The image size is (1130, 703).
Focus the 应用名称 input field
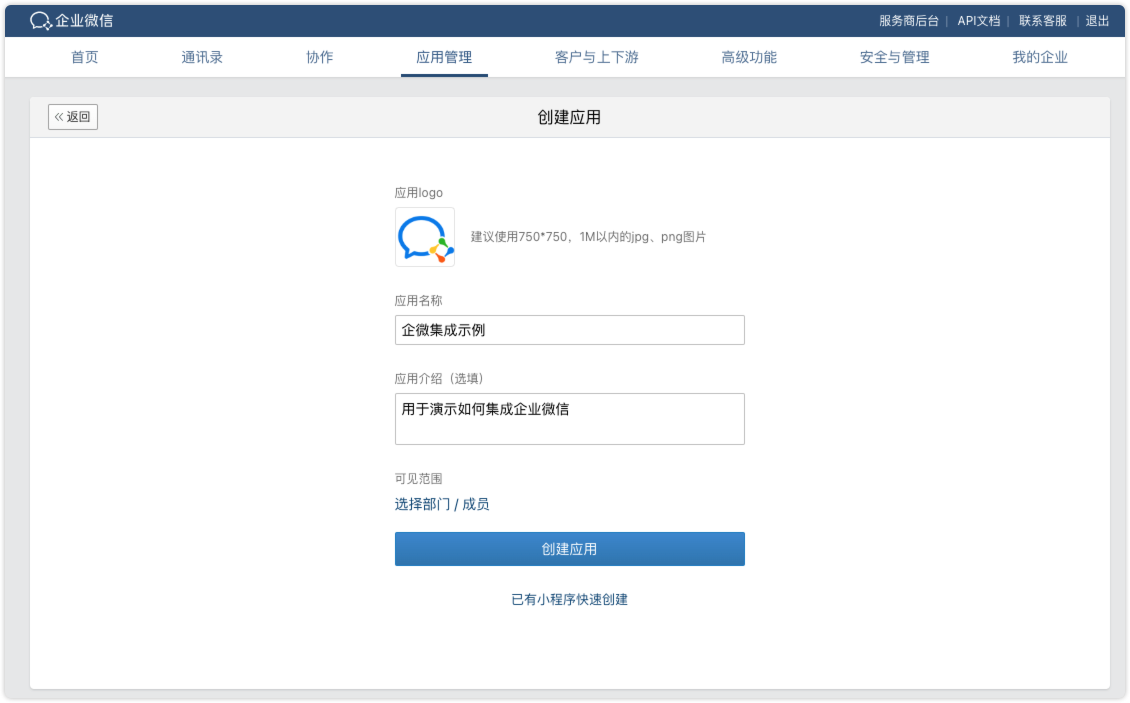[569, 330]
